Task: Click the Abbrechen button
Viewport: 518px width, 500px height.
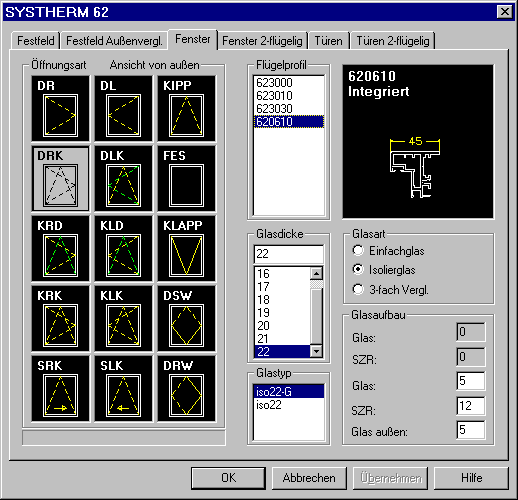Action: click(x=309, y=478)
